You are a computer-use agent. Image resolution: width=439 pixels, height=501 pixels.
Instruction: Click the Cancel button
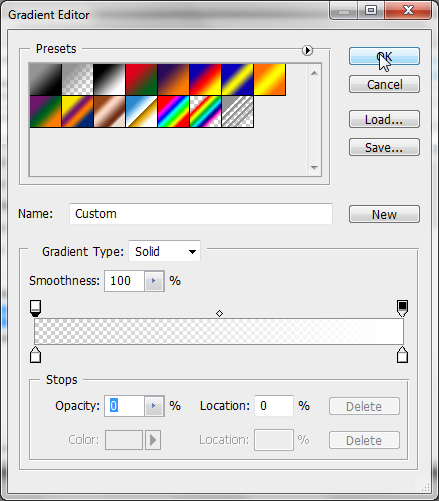pyautogui.click(x=384, y=84)
